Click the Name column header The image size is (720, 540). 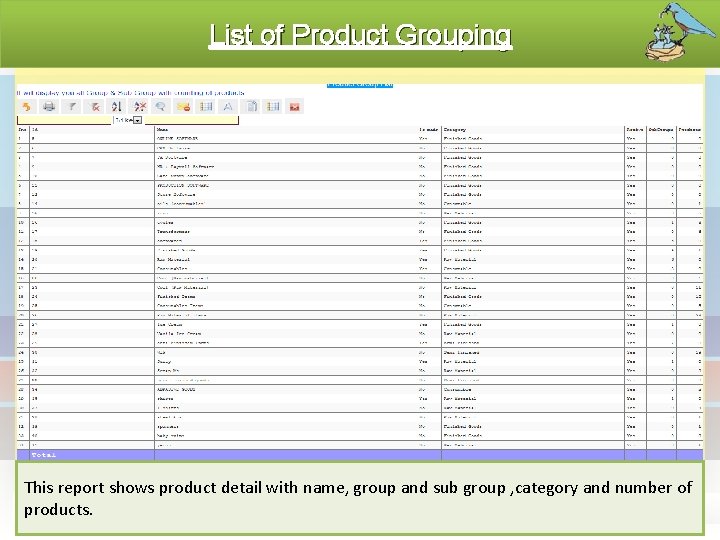(x=162, y=130)
